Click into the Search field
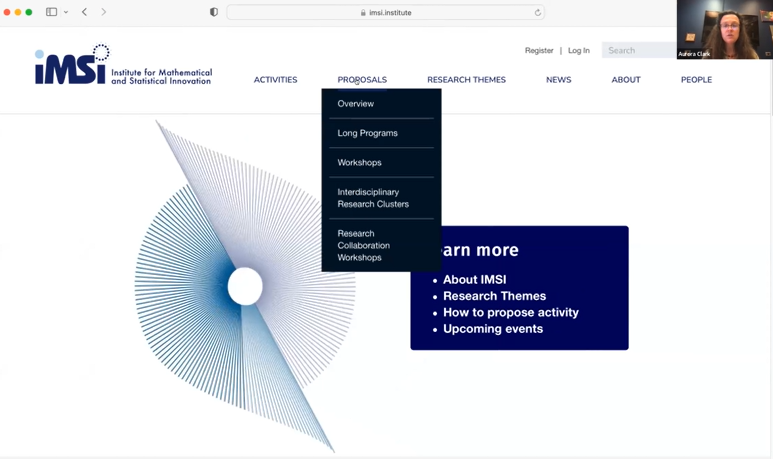Viewport: 773px width, 459px height. [x=637, y=50]
